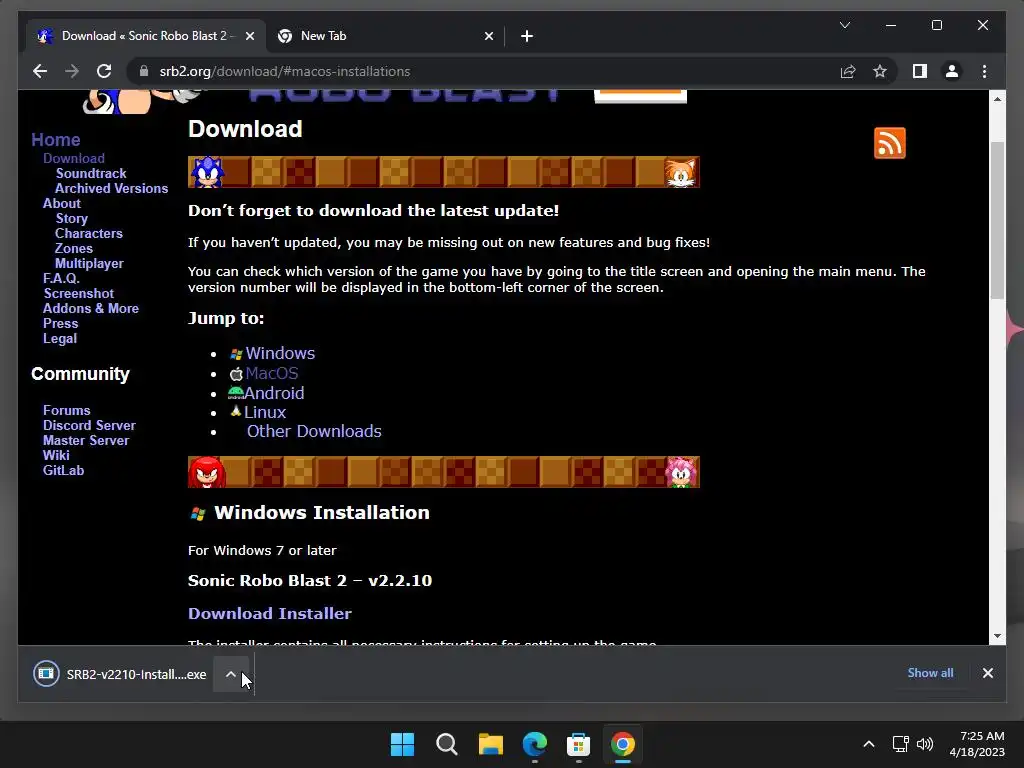Open the Chrome profile icon
This screenshot has width=1024, height=768.
pos(952,71)
